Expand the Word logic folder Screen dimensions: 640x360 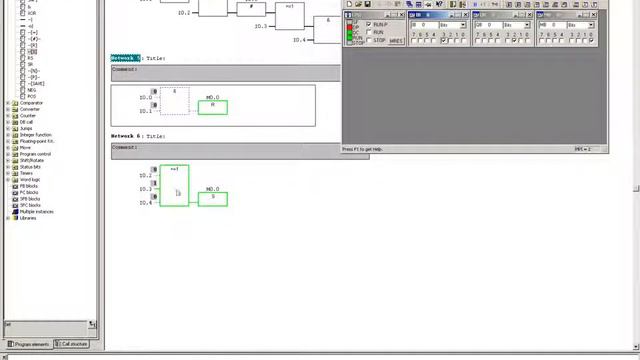coord(8,180)
